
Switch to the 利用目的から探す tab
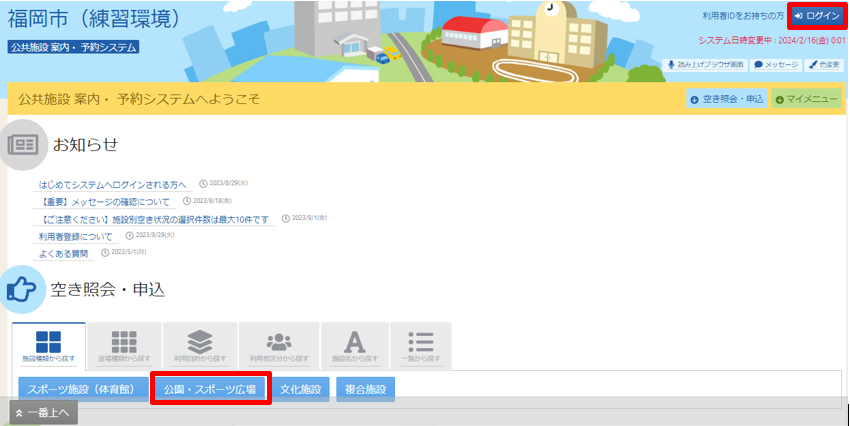(200, 346)
